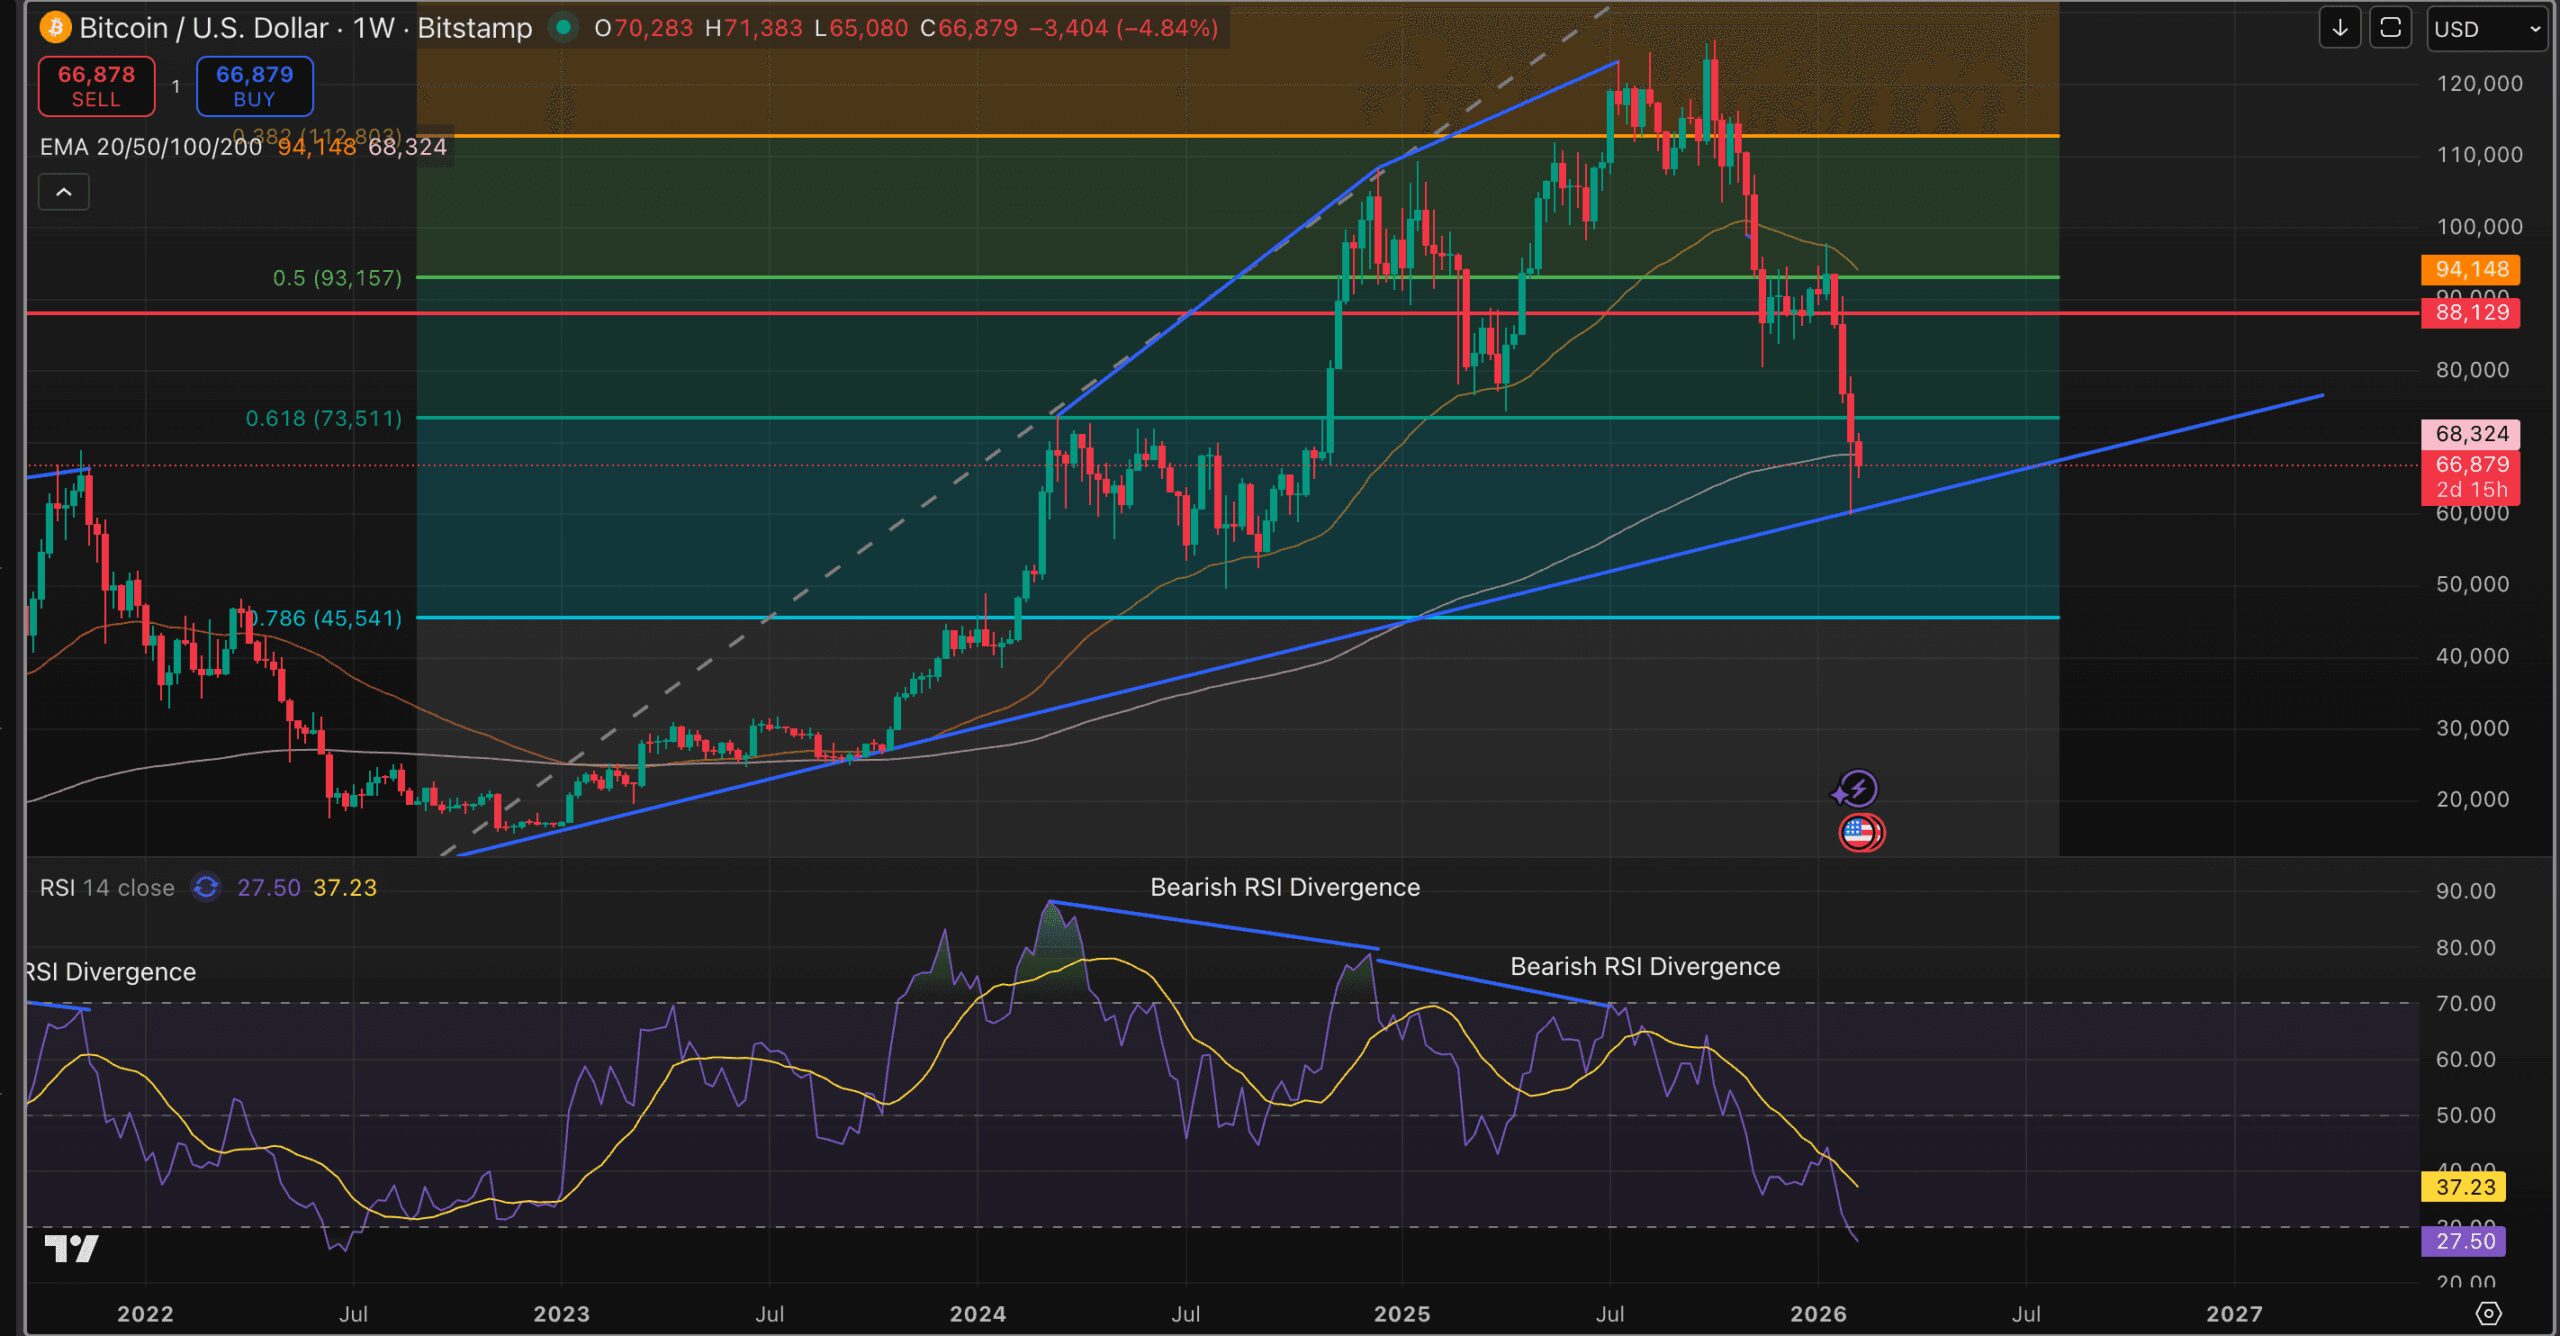Open the USD currency dropdown
The image size is (2560, 1336).
click(x=2485, y=29)
